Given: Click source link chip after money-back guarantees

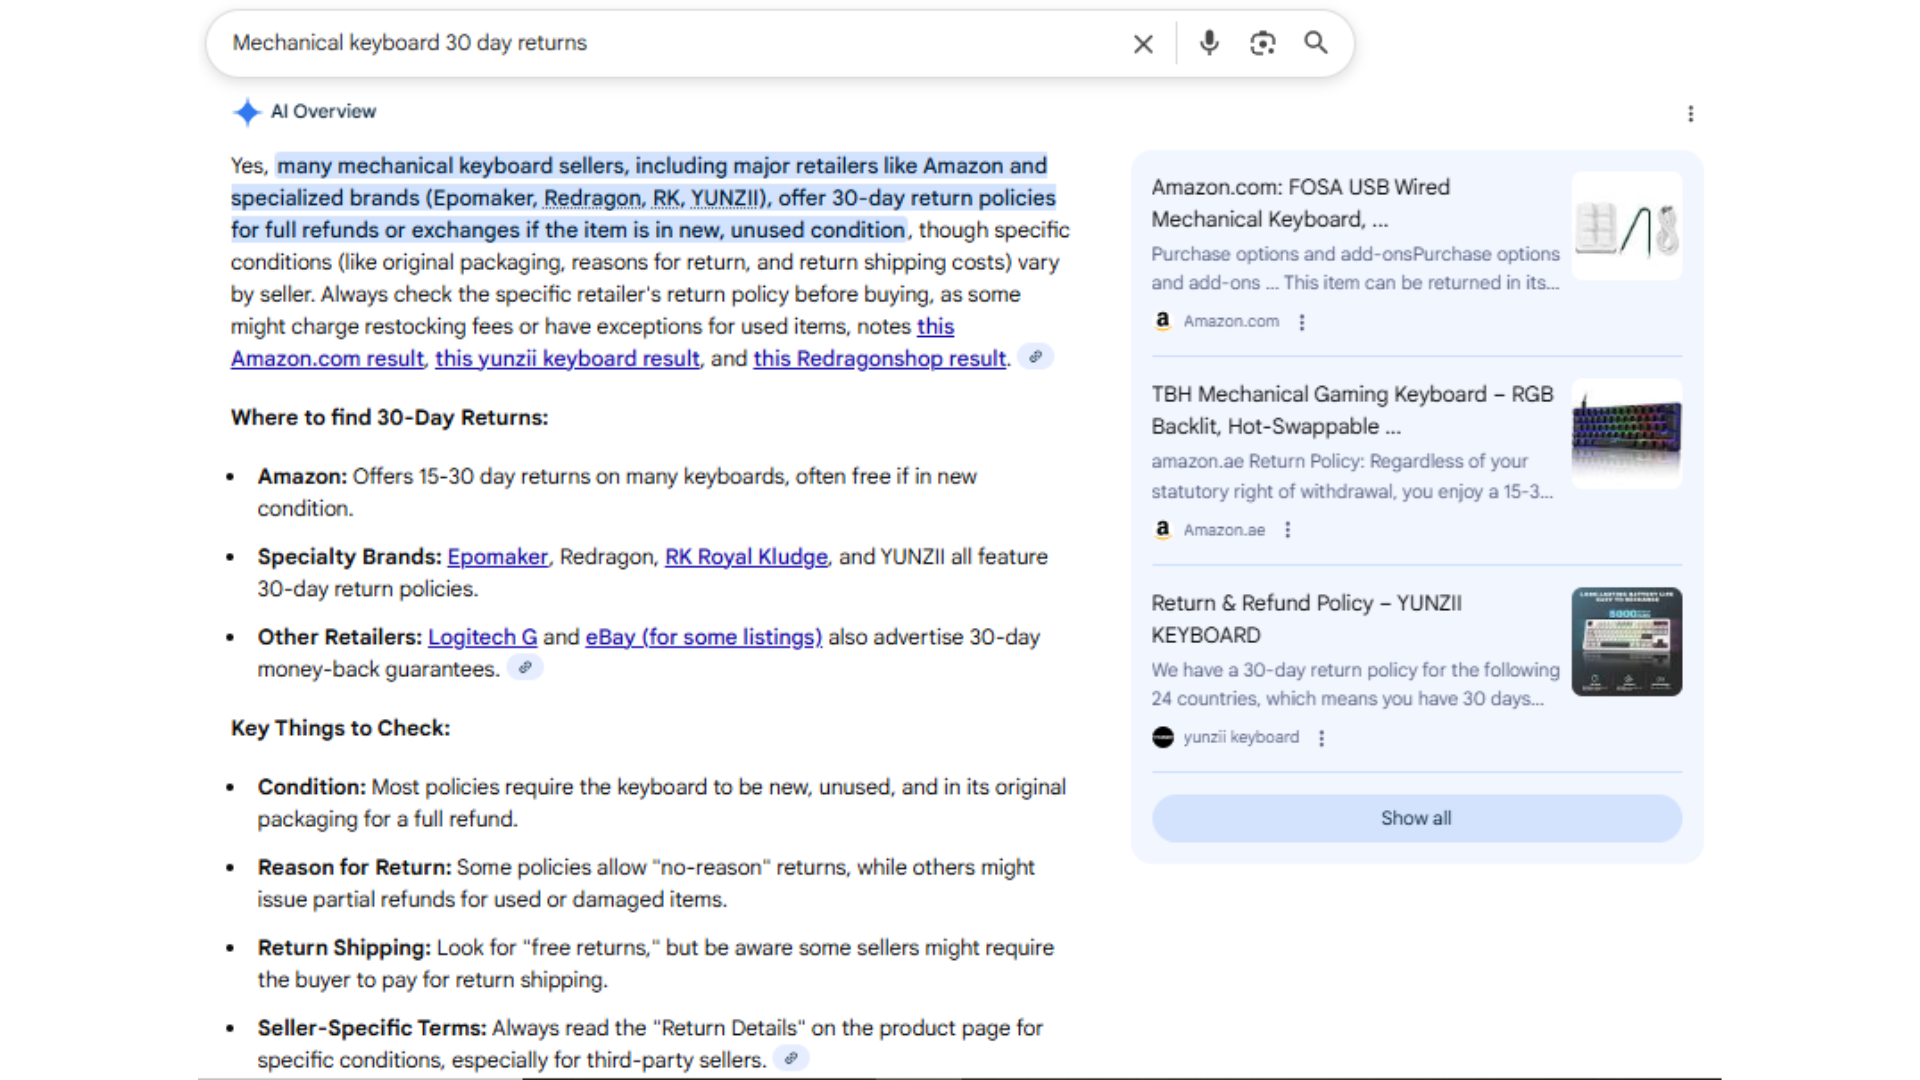Looking at the screenshot, I should tap(525, 668).
